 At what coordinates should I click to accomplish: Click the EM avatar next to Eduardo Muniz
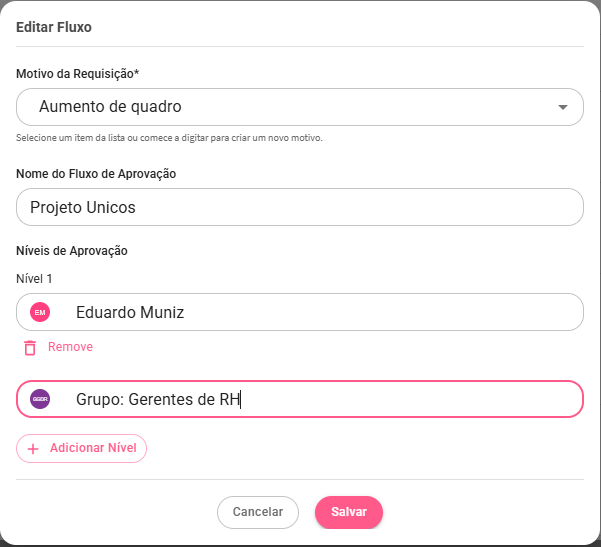40,312
